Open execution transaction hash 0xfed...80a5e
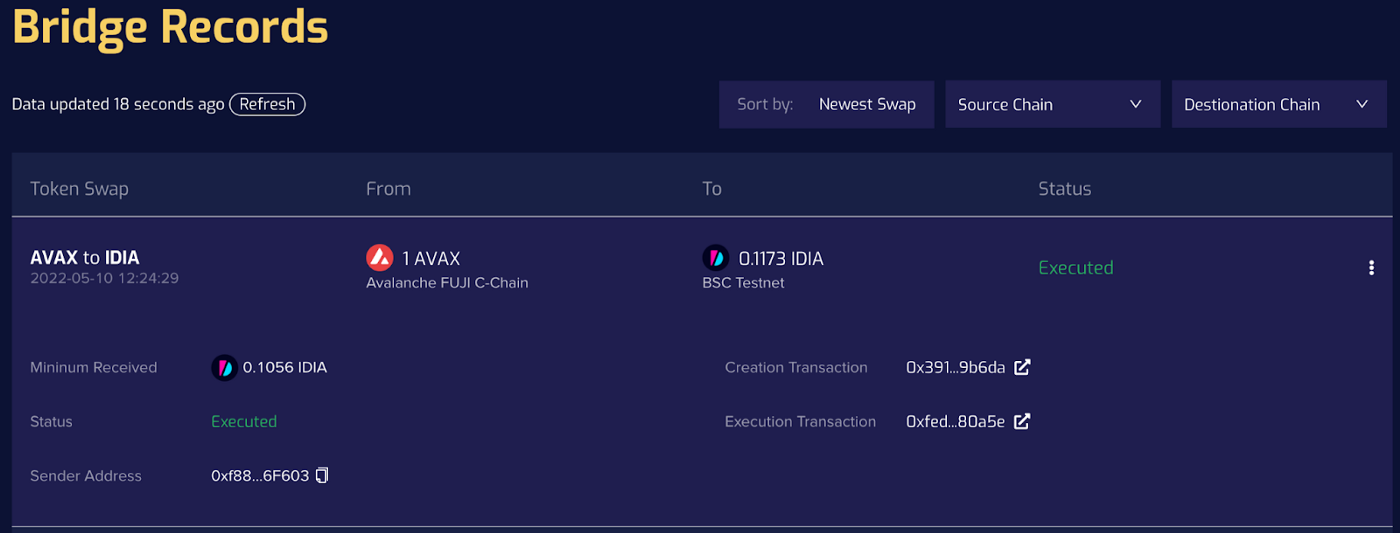 pyautogui.click(x=955, y=421)
